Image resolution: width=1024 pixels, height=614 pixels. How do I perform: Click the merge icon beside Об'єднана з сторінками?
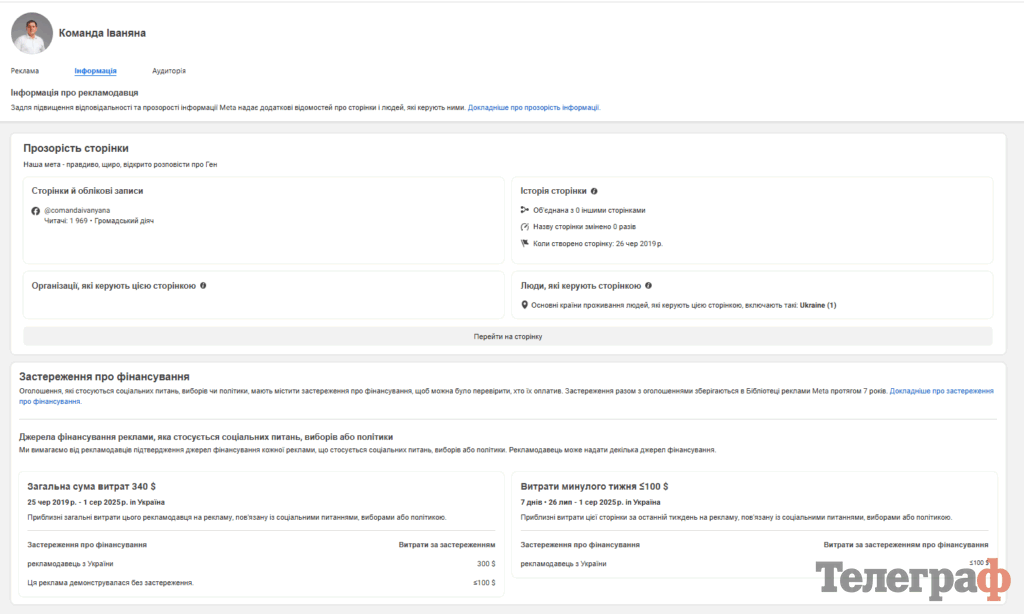[x=525, y=210]
